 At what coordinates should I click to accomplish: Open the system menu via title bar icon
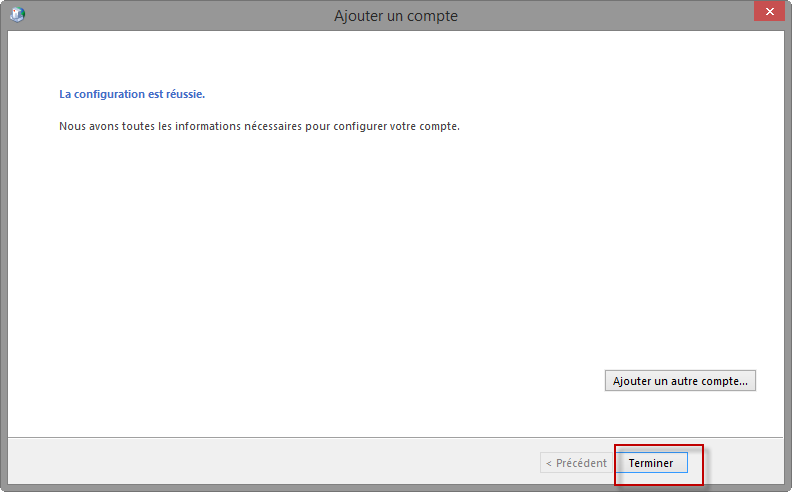point(18,15)
